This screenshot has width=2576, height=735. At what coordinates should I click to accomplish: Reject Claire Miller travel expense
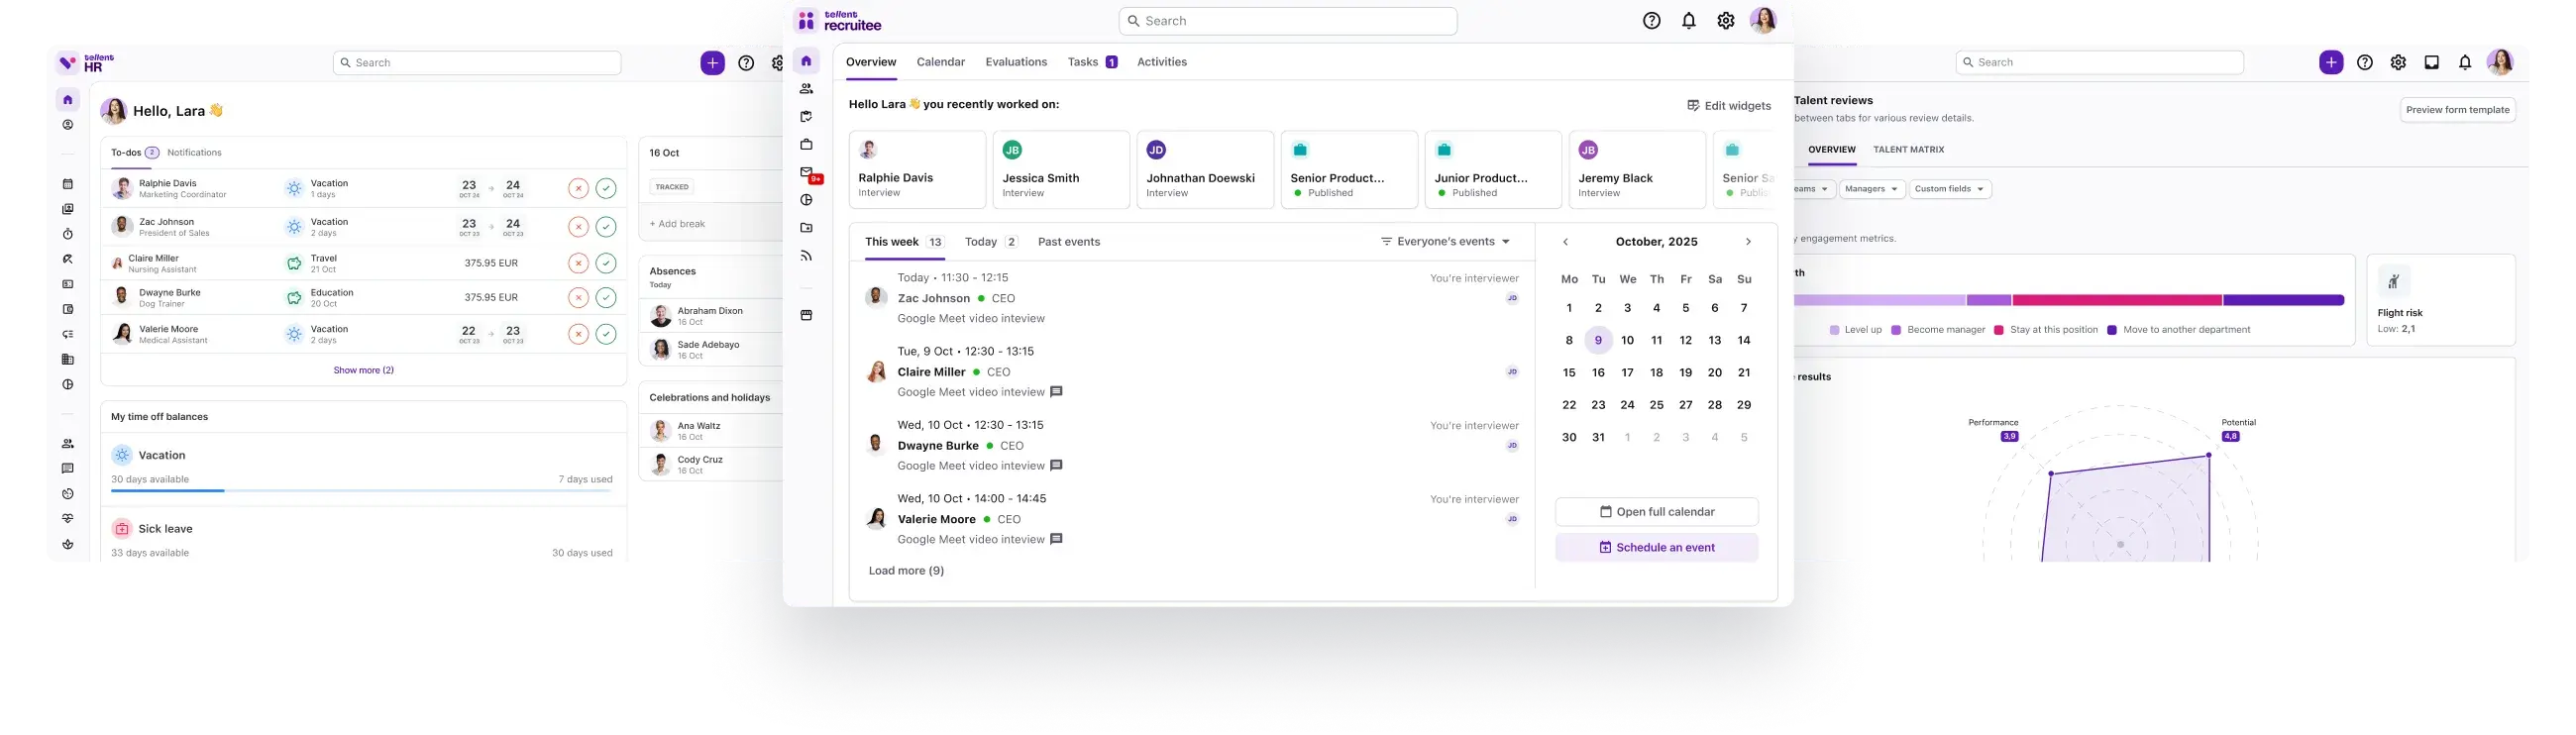pyautogui.click(x=578, y=263)
